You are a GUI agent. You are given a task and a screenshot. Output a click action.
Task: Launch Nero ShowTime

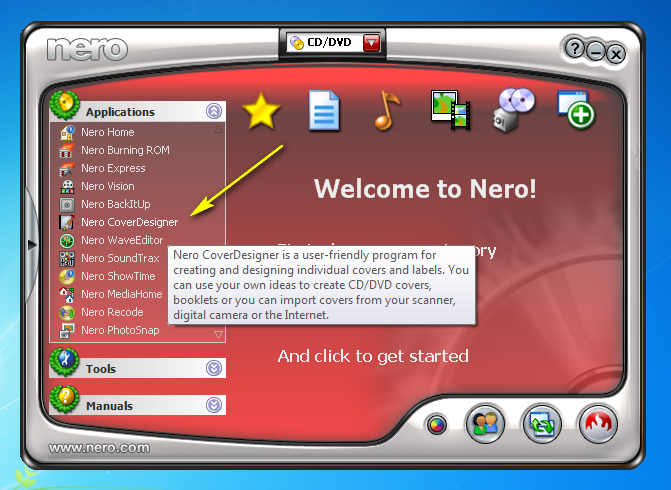119,276
